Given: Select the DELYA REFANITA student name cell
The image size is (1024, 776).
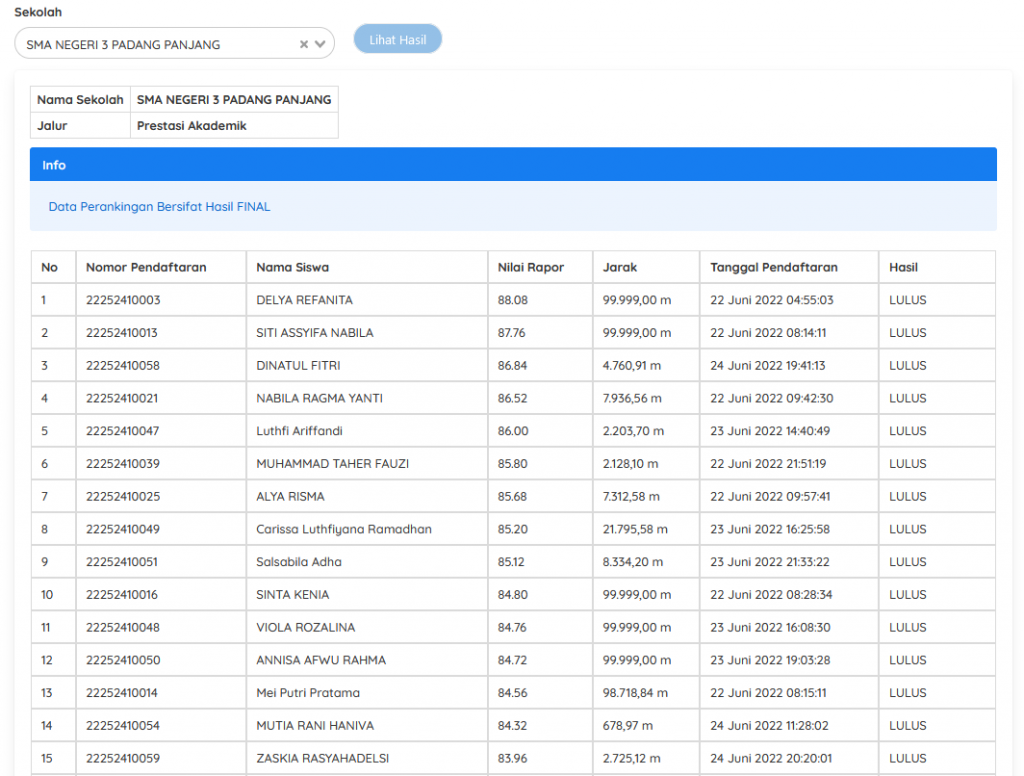Looking at the screenshot, I should coord(304,300).
